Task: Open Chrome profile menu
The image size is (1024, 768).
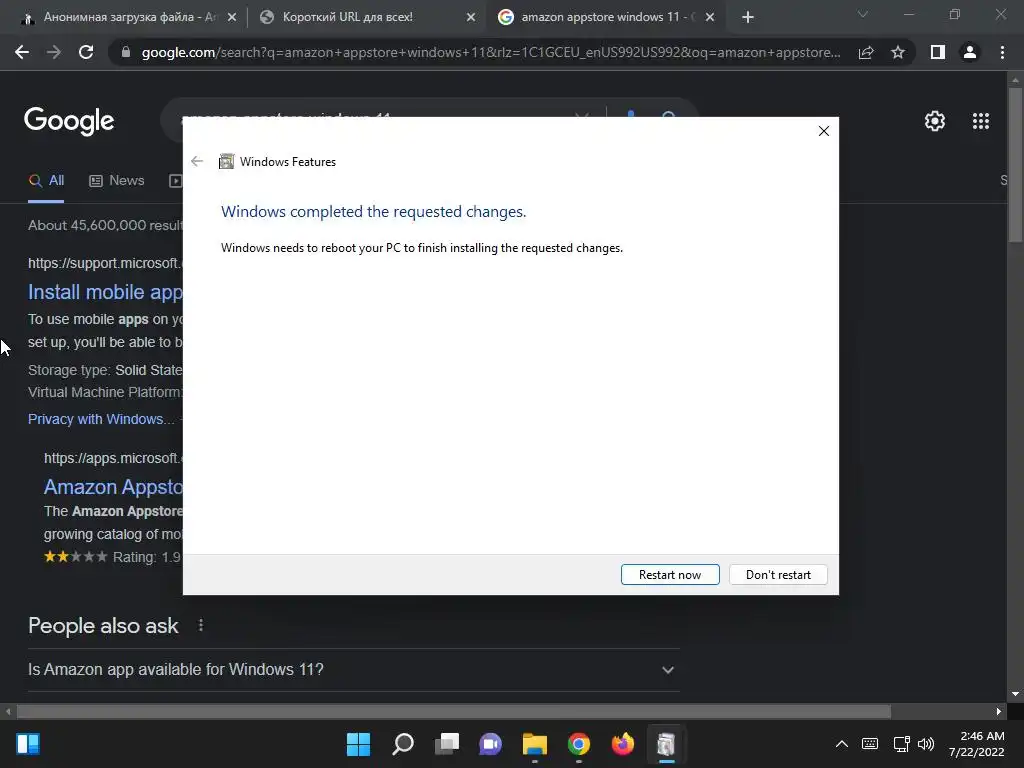Action: pyautogui.click(x=970, y=52)
